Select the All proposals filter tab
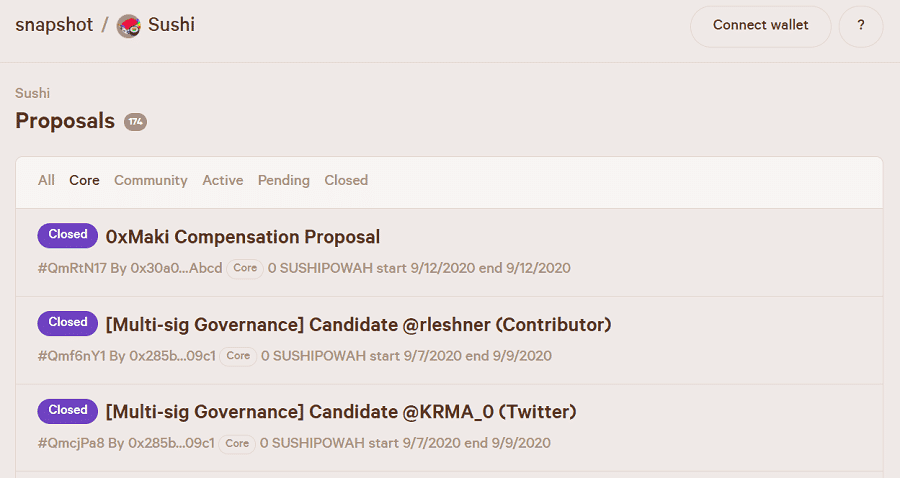 click(x=46, y=181)
